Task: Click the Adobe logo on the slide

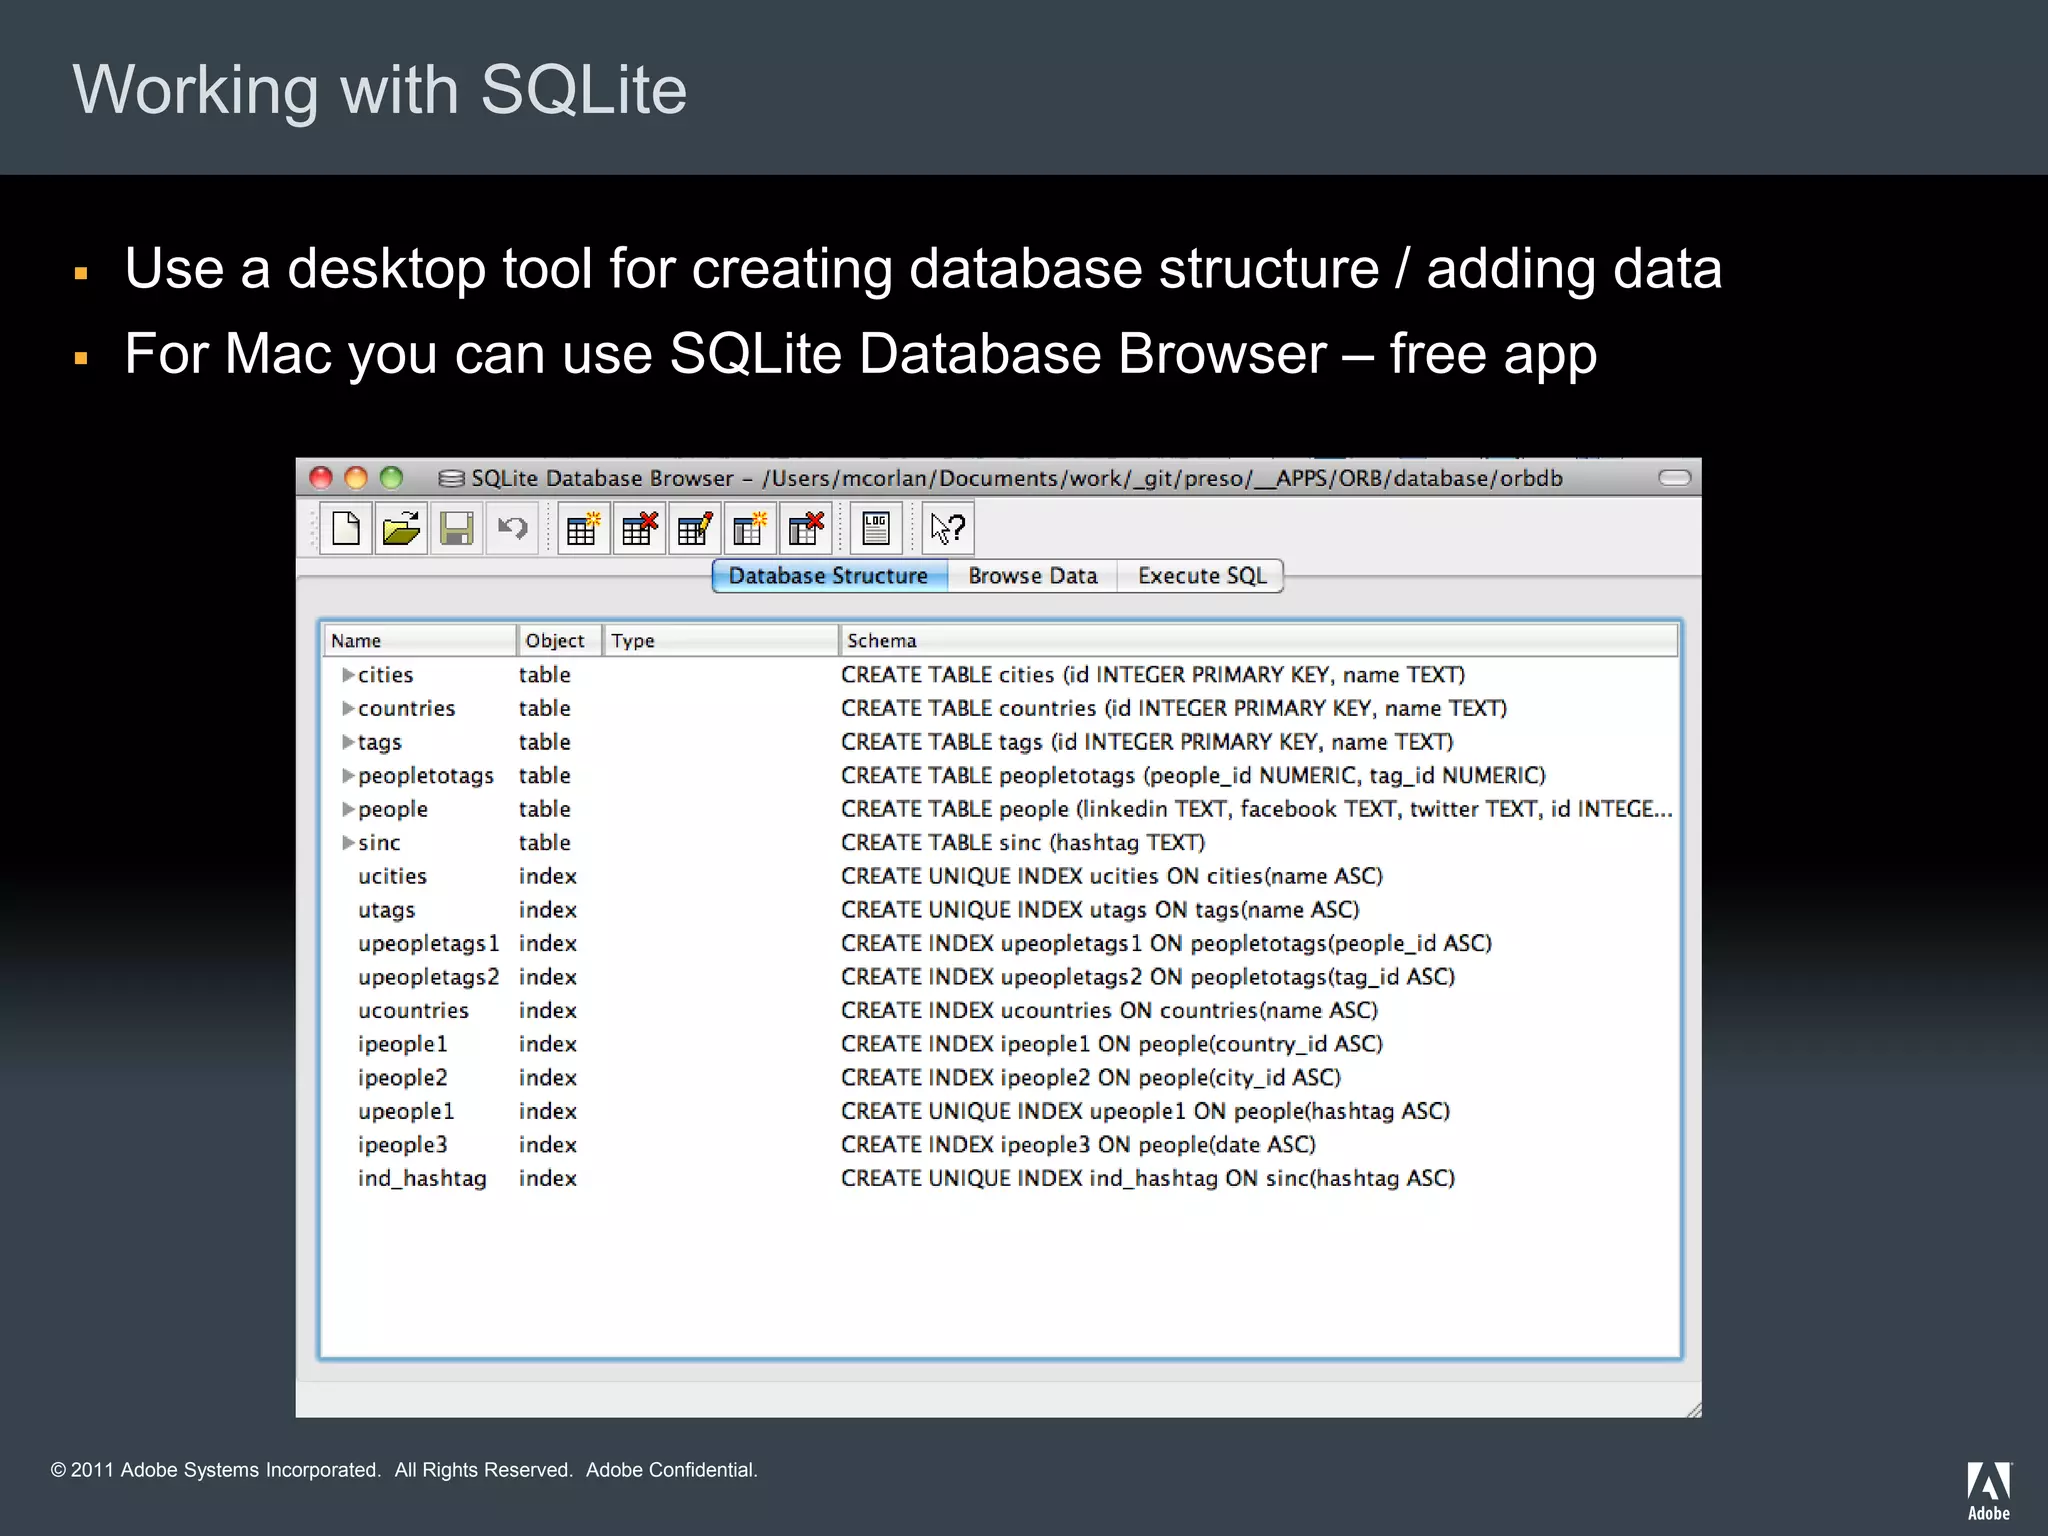Action: (x=1988, y=1491)
